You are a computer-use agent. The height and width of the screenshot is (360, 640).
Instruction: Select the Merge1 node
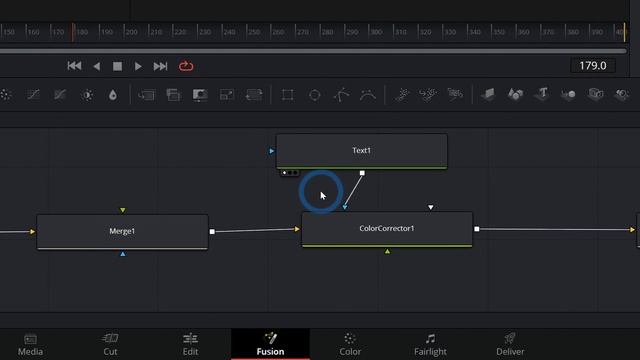122,231
